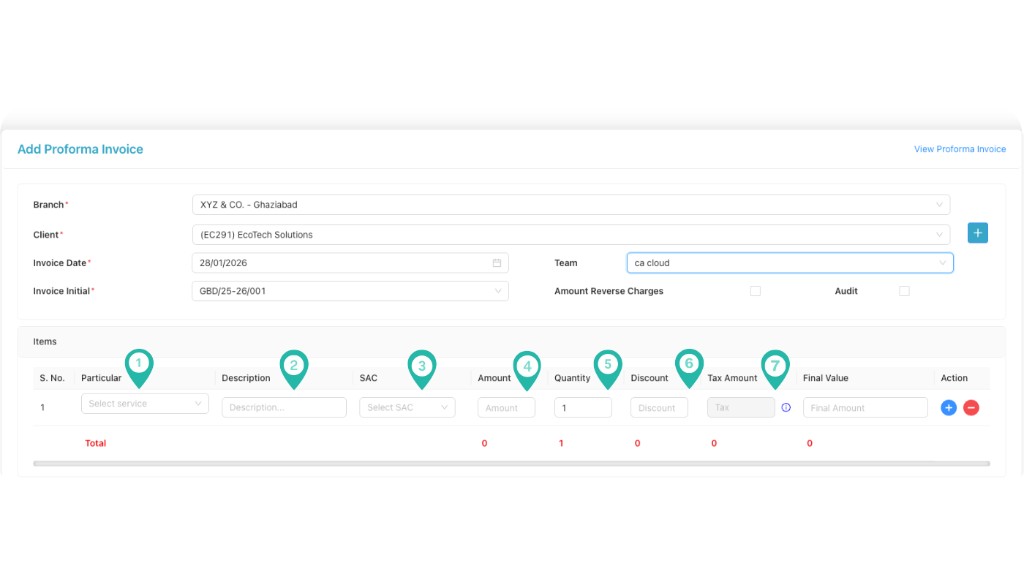Viewport: 1024px width, 585px height.
Task: Click the info icon beside the Tax field
Action: click(786, 407)
